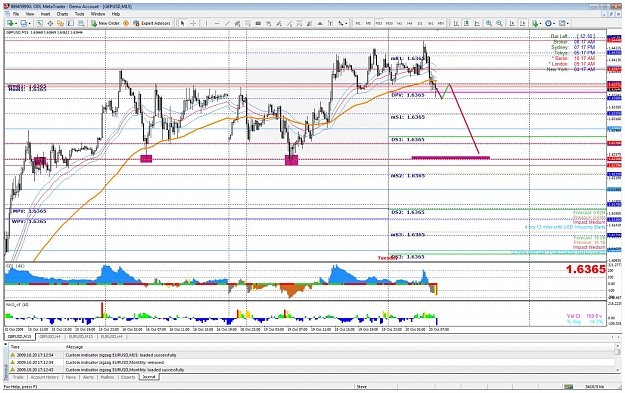Switch to the GBPUSD,H4 chart tab
Screen dimensions: 625x393
click(50, 336)
